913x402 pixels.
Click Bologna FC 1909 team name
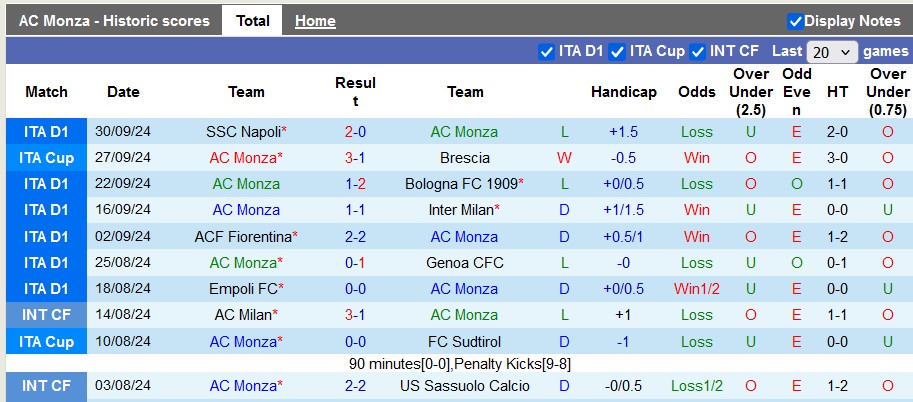tap(462, 184)
